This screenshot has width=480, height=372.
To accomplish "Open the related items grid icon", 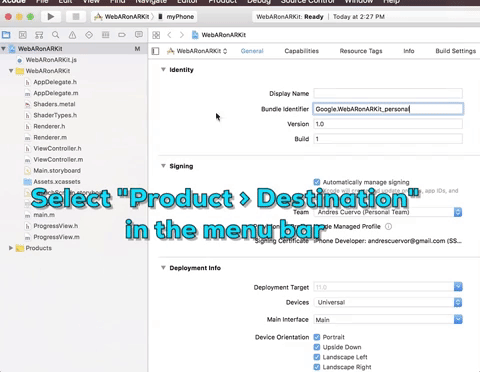I will point(156,35).
